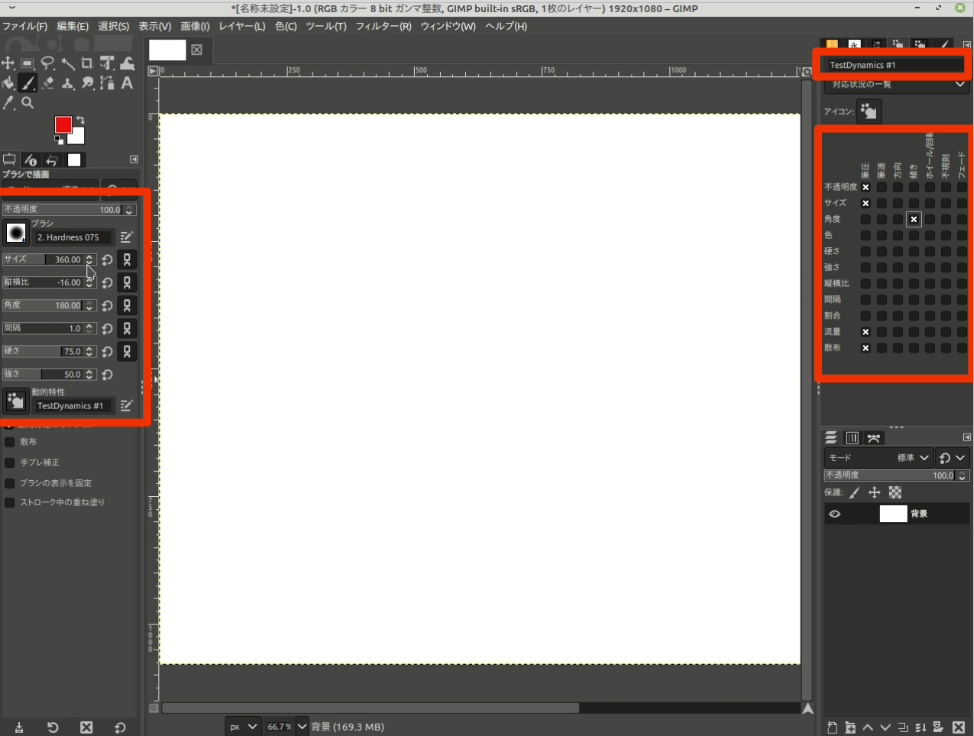Viewport: 974px width, 736px height.
Task: Click the red foreground color swatch
Action: coord(63,125)
